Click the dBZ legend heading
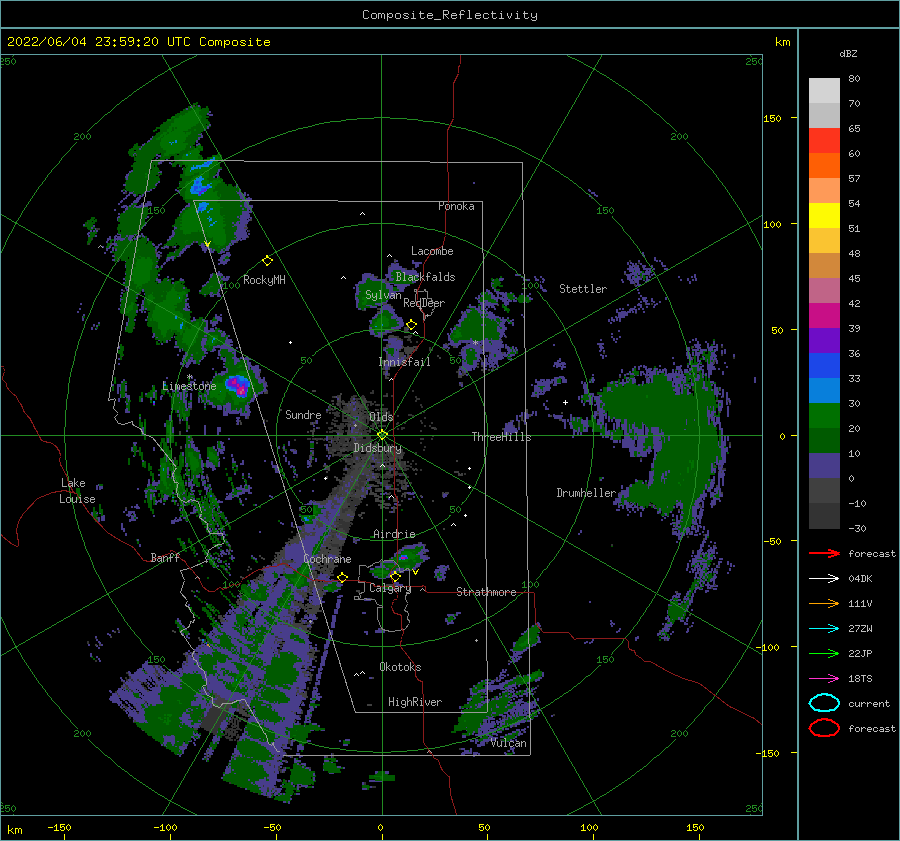Screen dimensions: 900x841 848,53
